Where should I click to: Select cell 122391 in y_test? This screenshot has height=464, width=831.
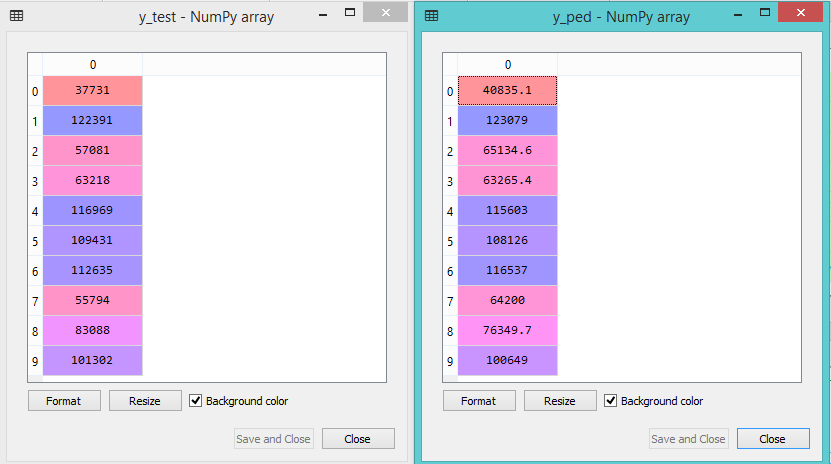pos(93,120)
